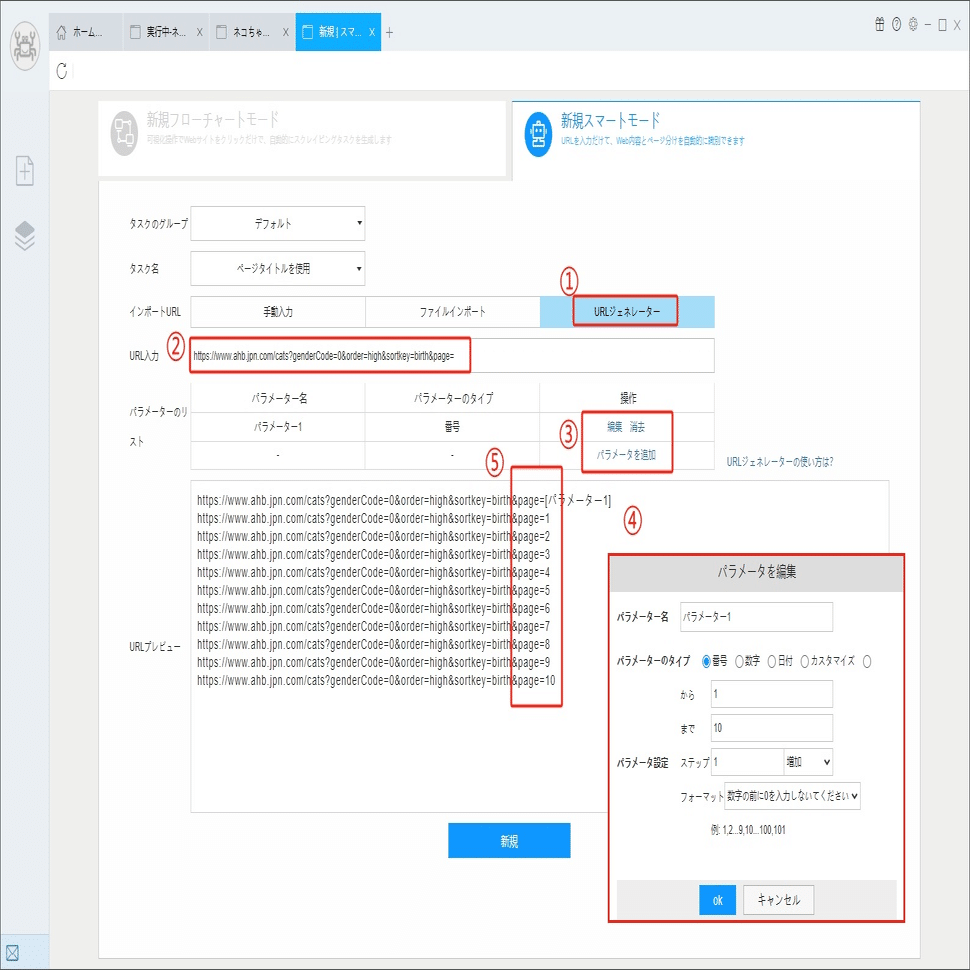Click the preview URL ending page=5

point(373,590)
